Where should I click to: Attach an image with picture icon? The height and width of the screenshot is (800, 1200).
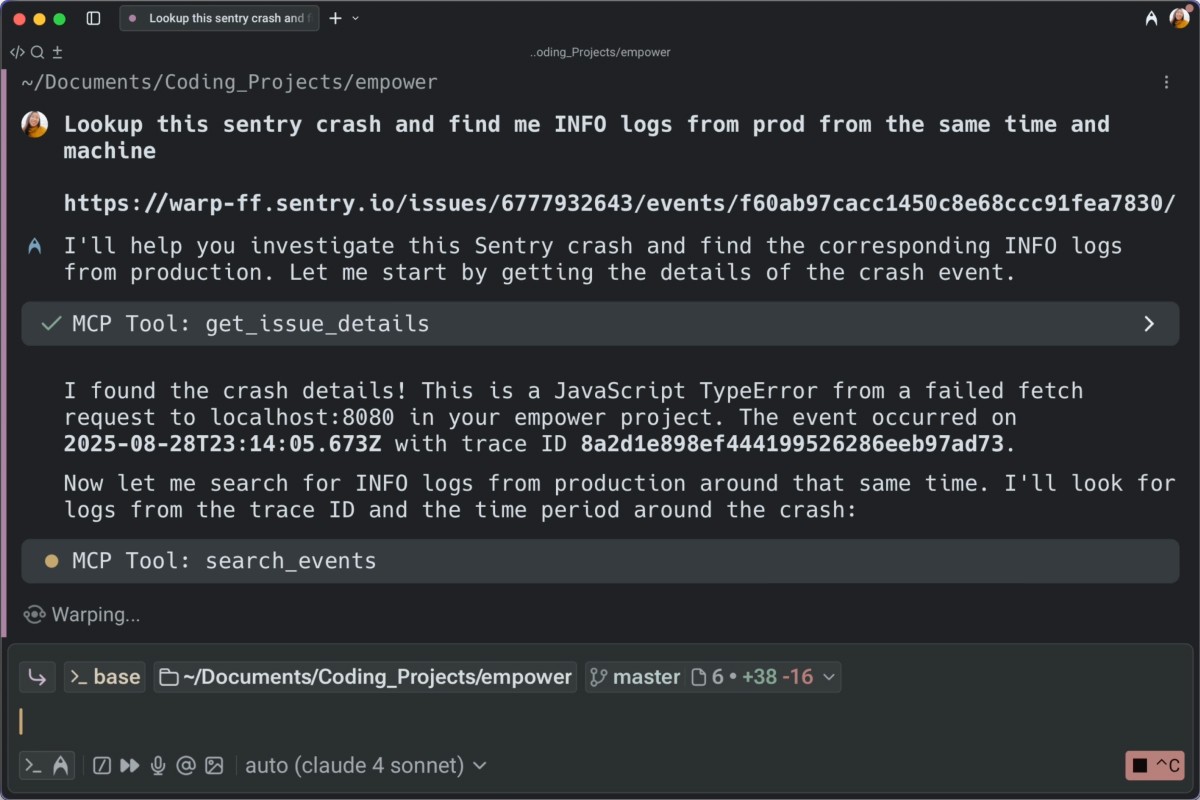click(214, 766)
